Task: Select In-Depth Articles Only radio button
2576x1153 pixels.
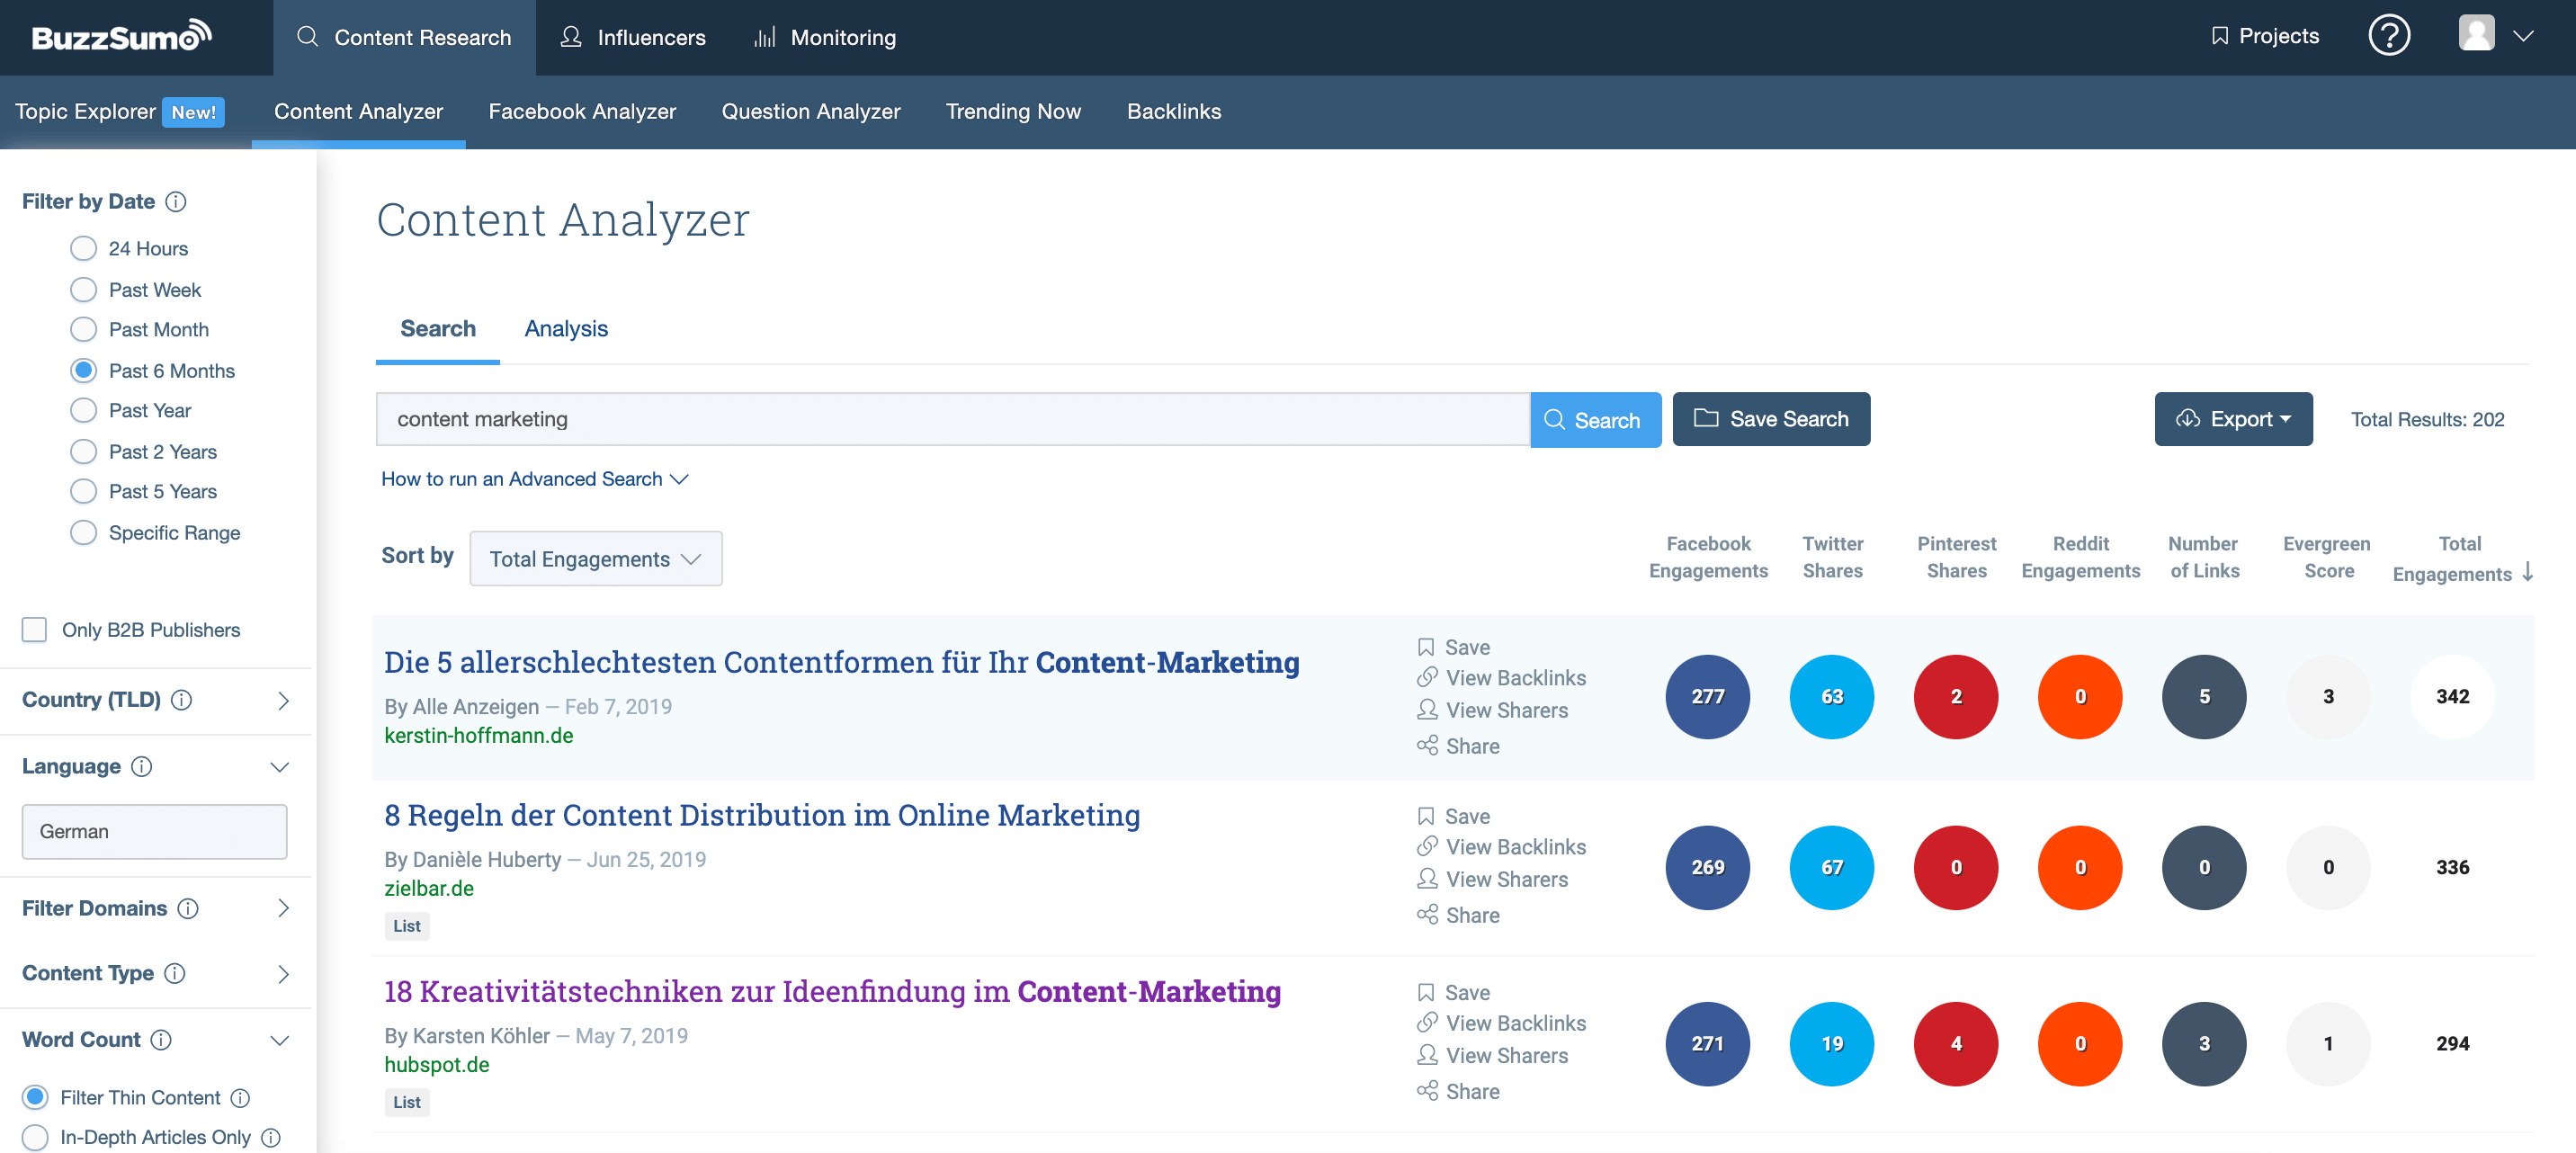Action: (x=35, y=1138)
